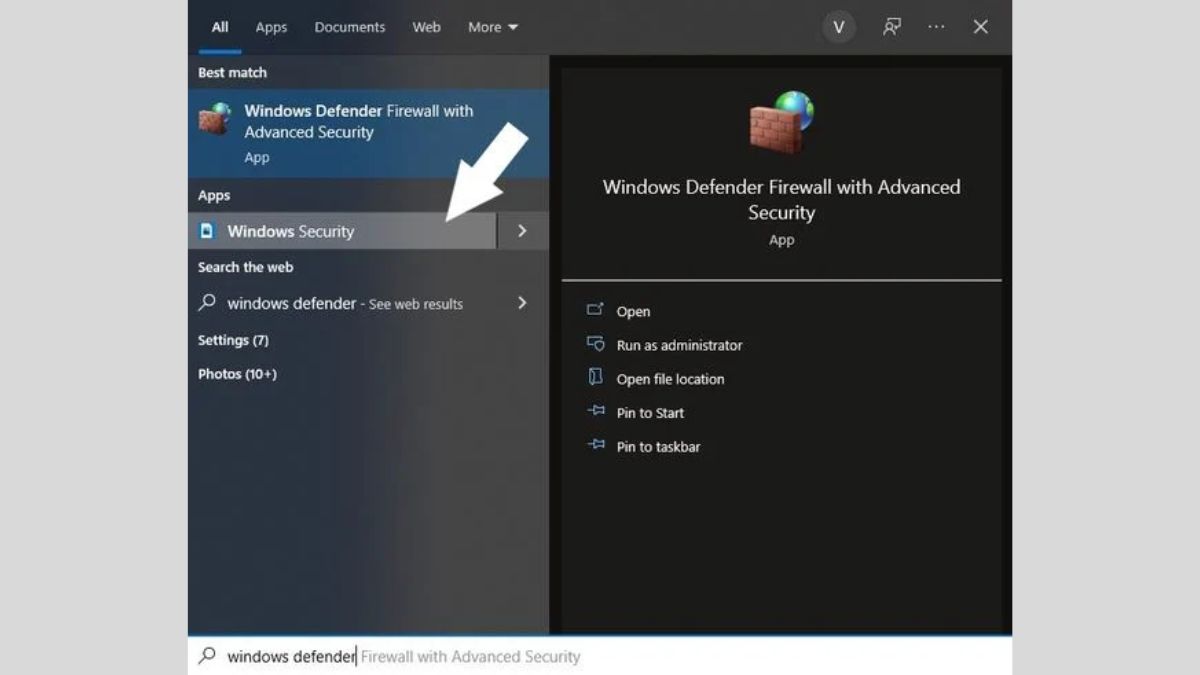Click the Windows Security shield icon

207,231
